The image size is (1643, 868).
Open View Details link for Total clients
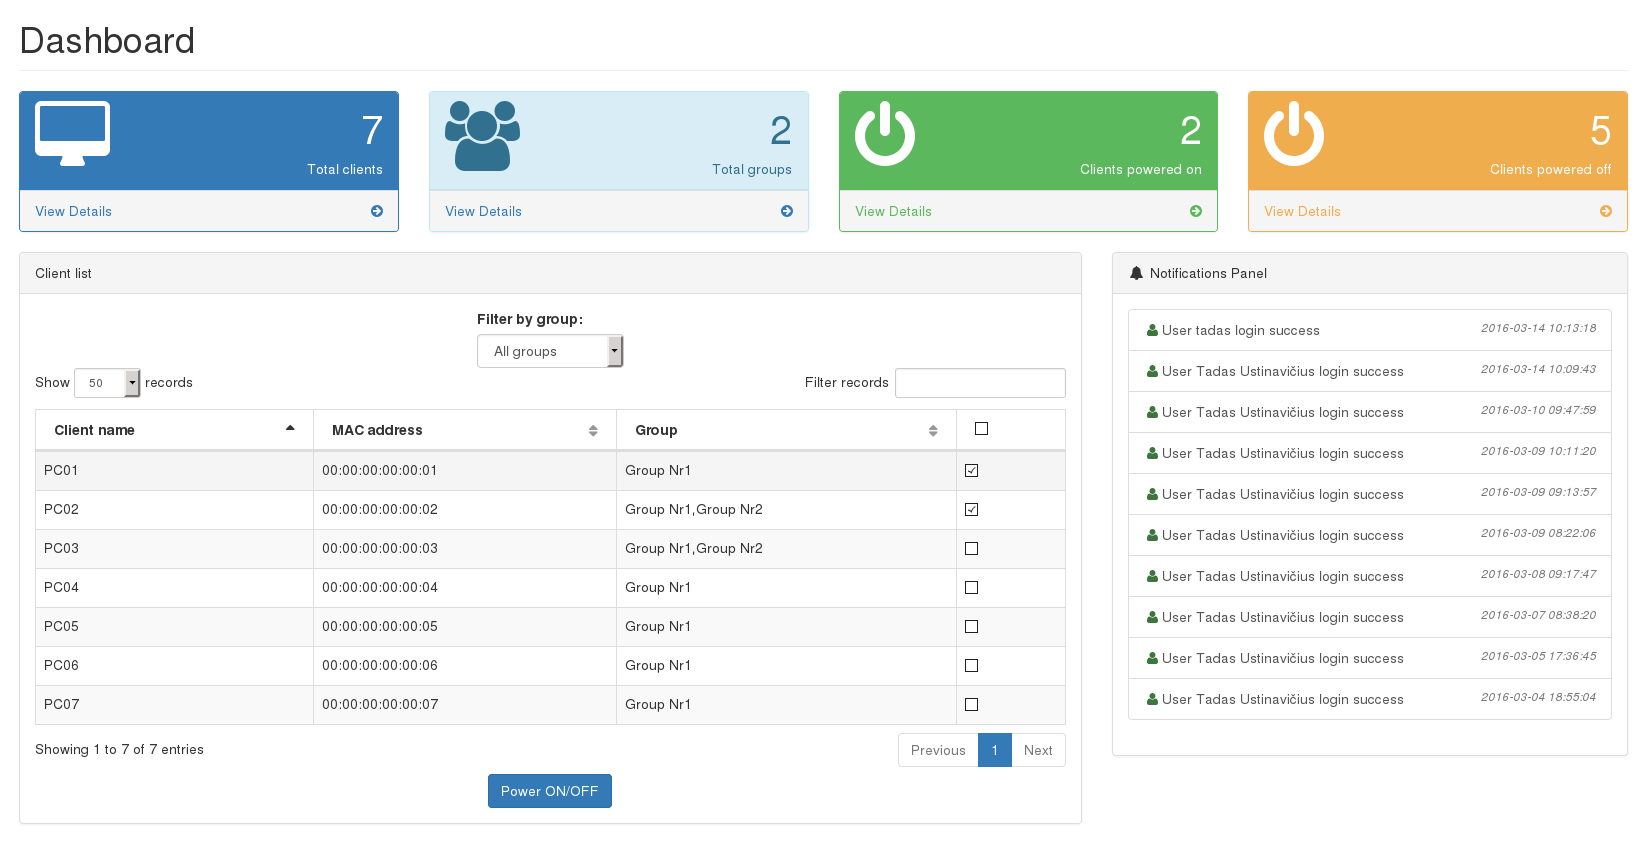[x=74, y=211]
